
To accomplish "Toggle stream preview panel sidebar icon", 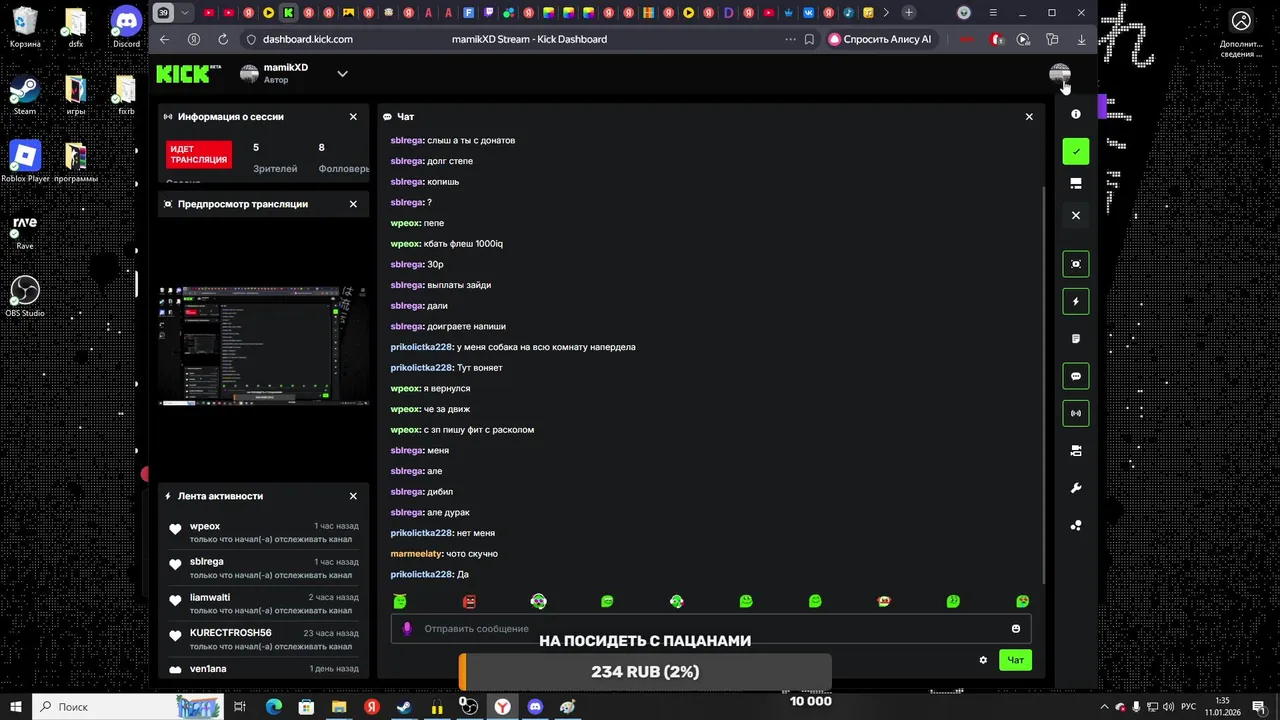I will point(1076,264).
